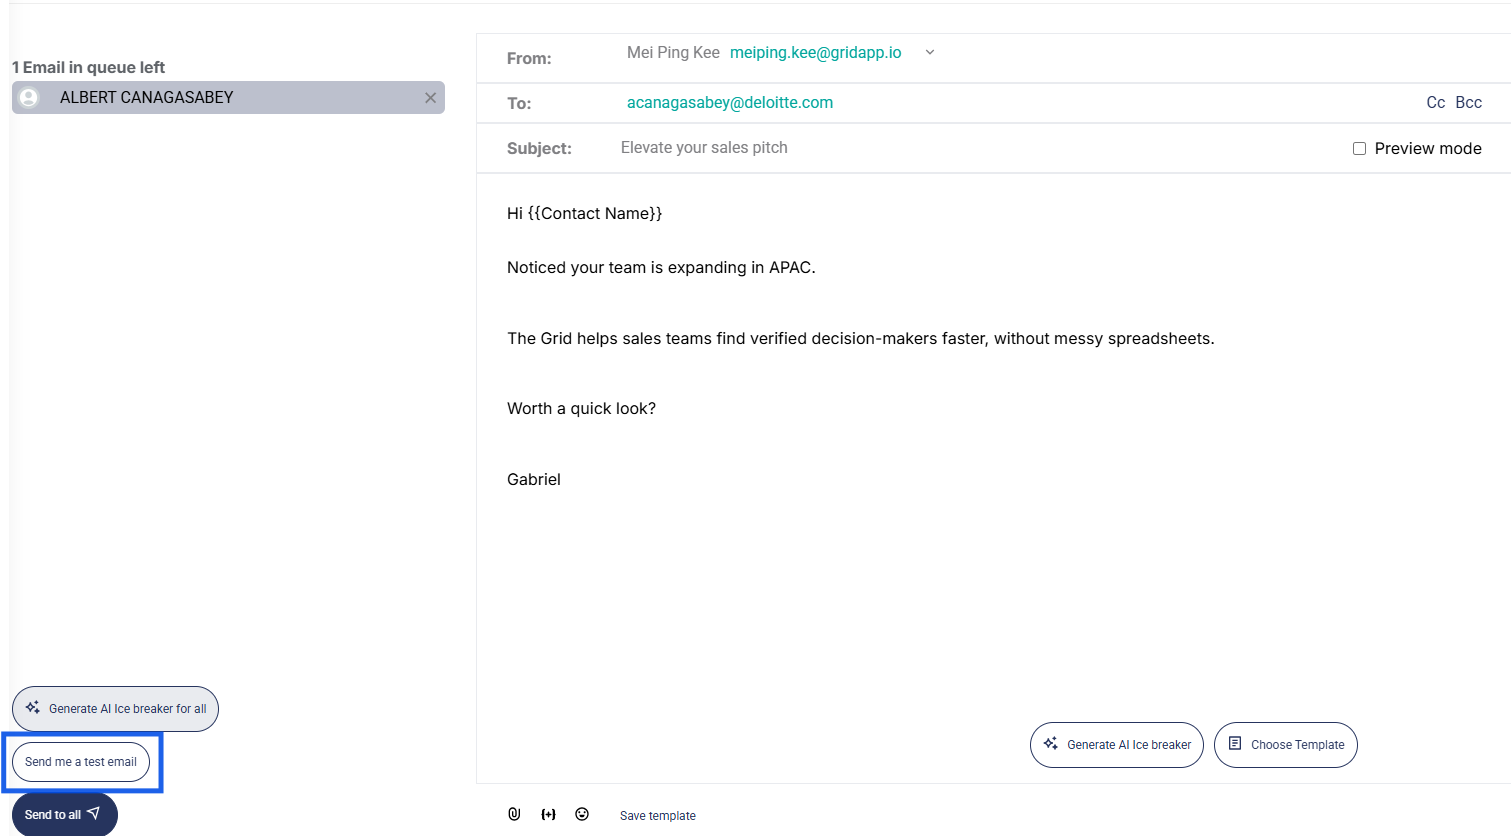
Task: Insert a variable with the braces icon
Action: 548,814
